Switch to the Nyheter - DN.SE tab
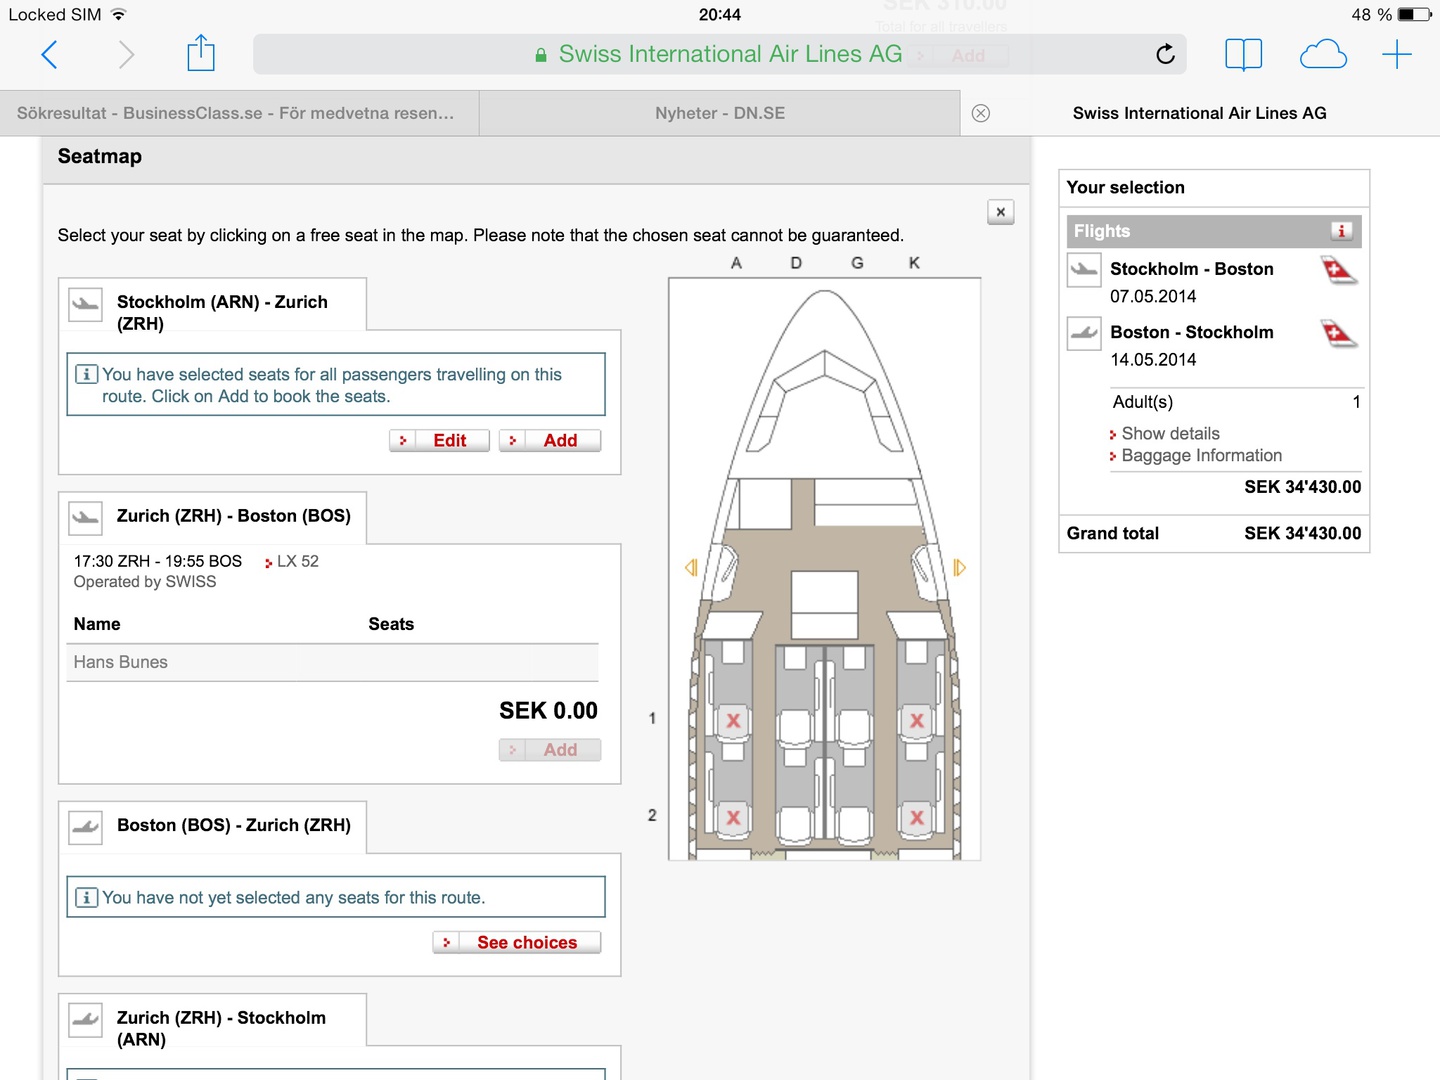Screen dimensions: 1440x1080 719,113
